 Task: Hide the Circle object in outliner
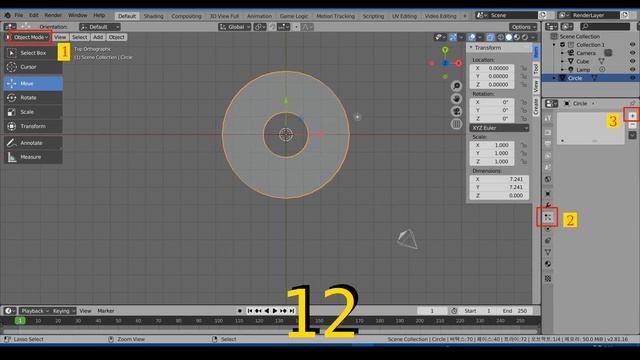coord(632,78)
